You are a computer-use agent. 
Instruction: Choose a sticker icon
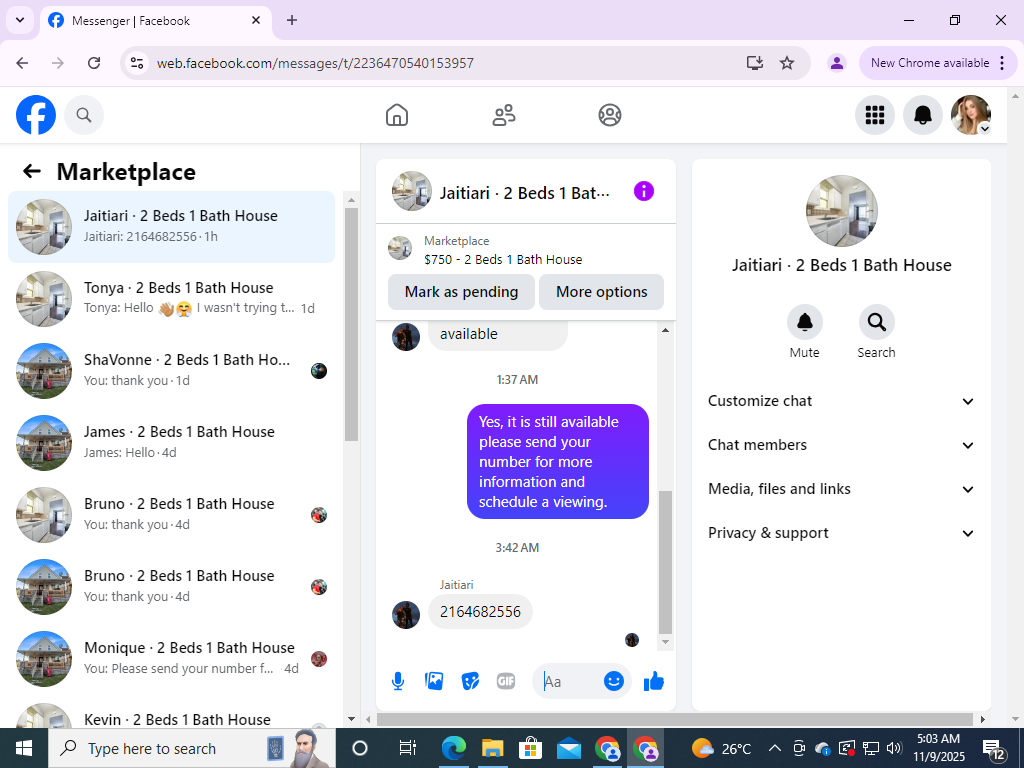pyautogui.click(x=470, y=681)
